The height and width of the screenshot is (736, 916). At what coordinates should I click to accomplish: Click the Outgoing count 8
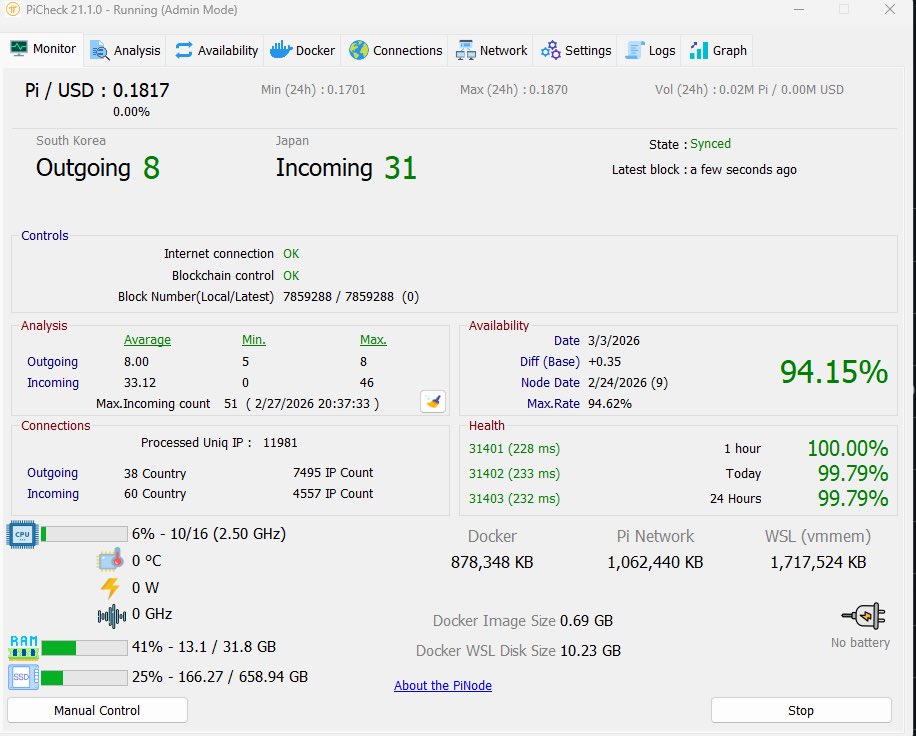click(x=151, y=168)
